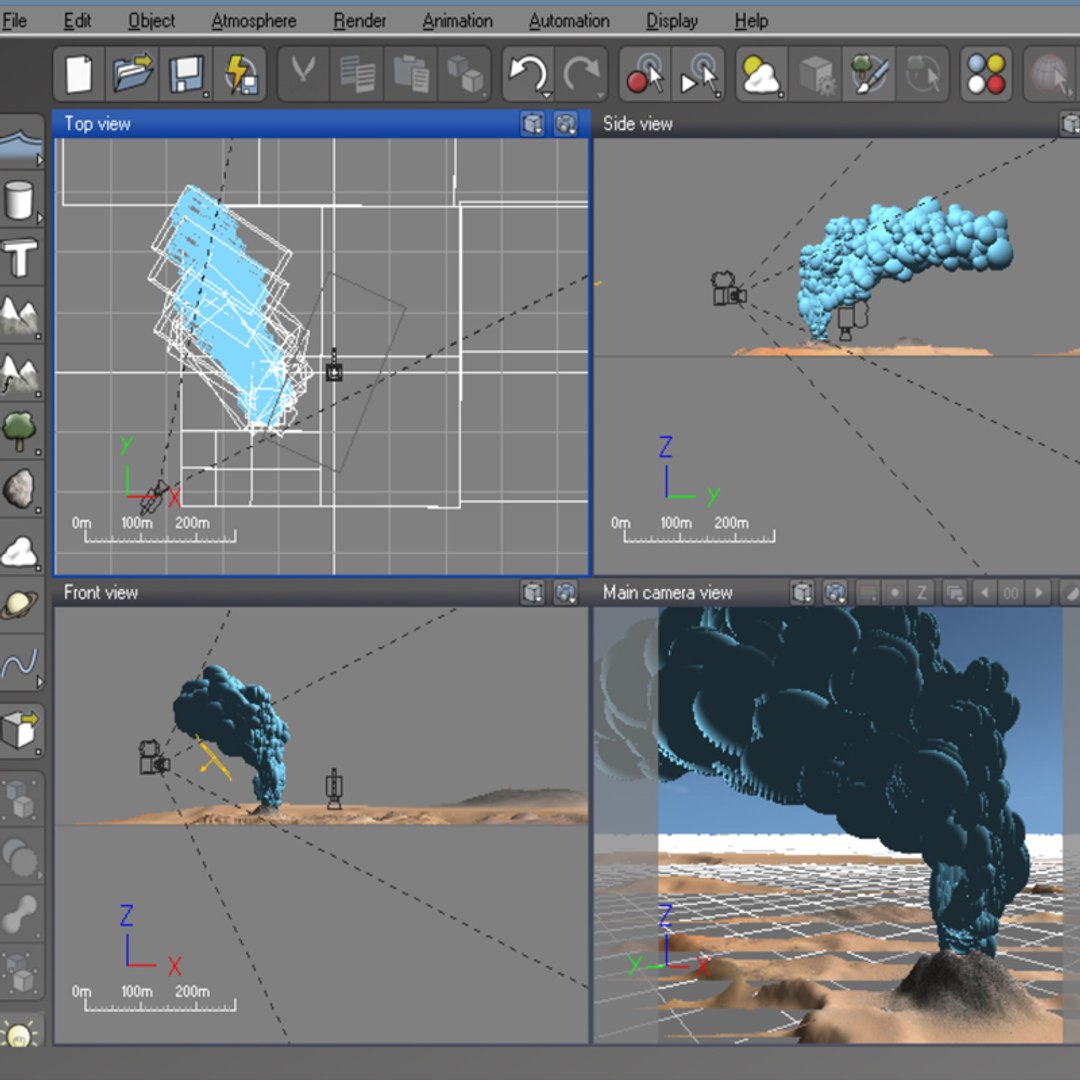Open the Animation menu
This screenshot has height=1080, width=1080.
[457, 21]
